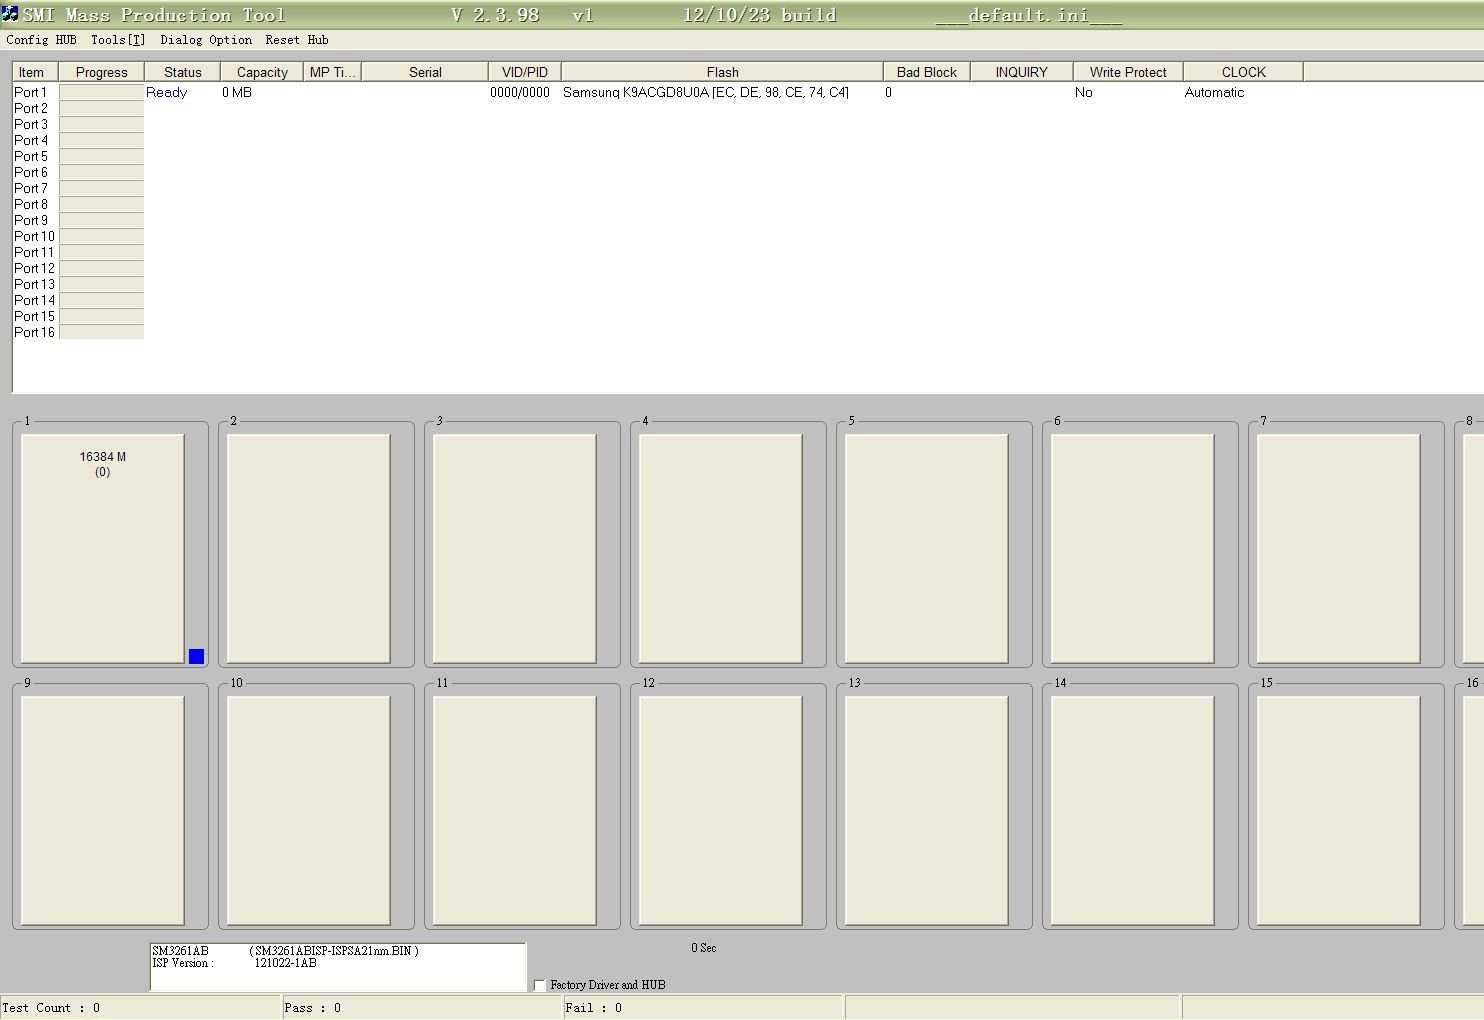The height and width of the screenshot is (1020, 1484).
Task: Click the Port 6 progress bar
Action: [x=101, y=172]
